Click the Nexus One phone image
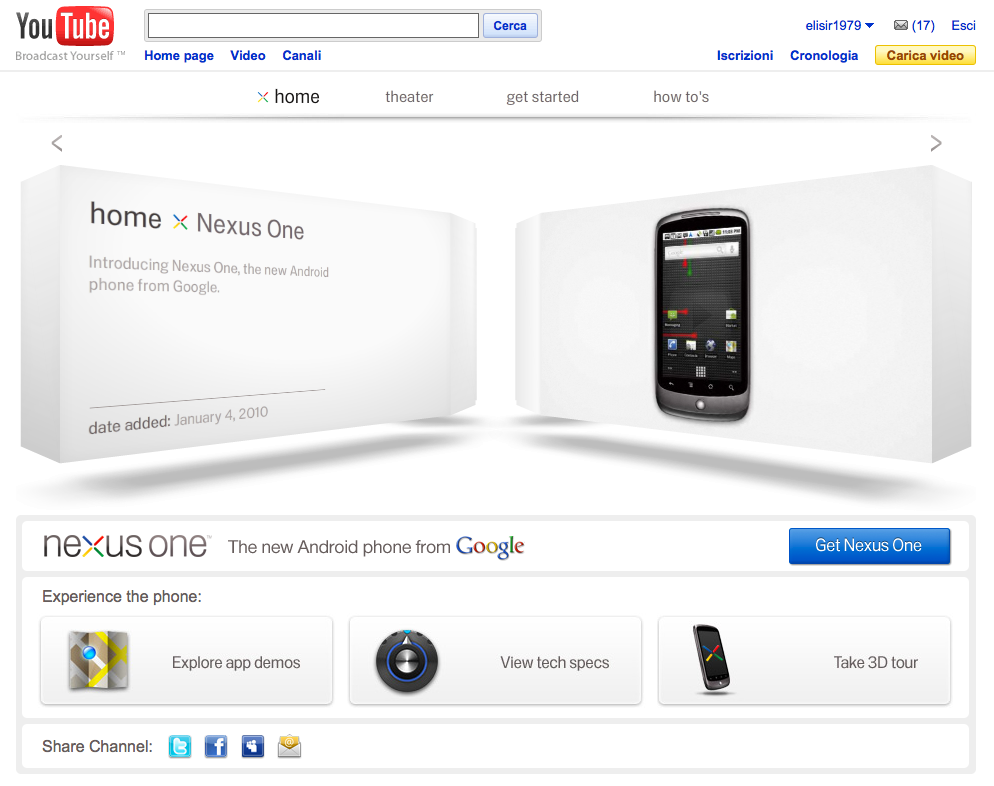 click(702, 314)
